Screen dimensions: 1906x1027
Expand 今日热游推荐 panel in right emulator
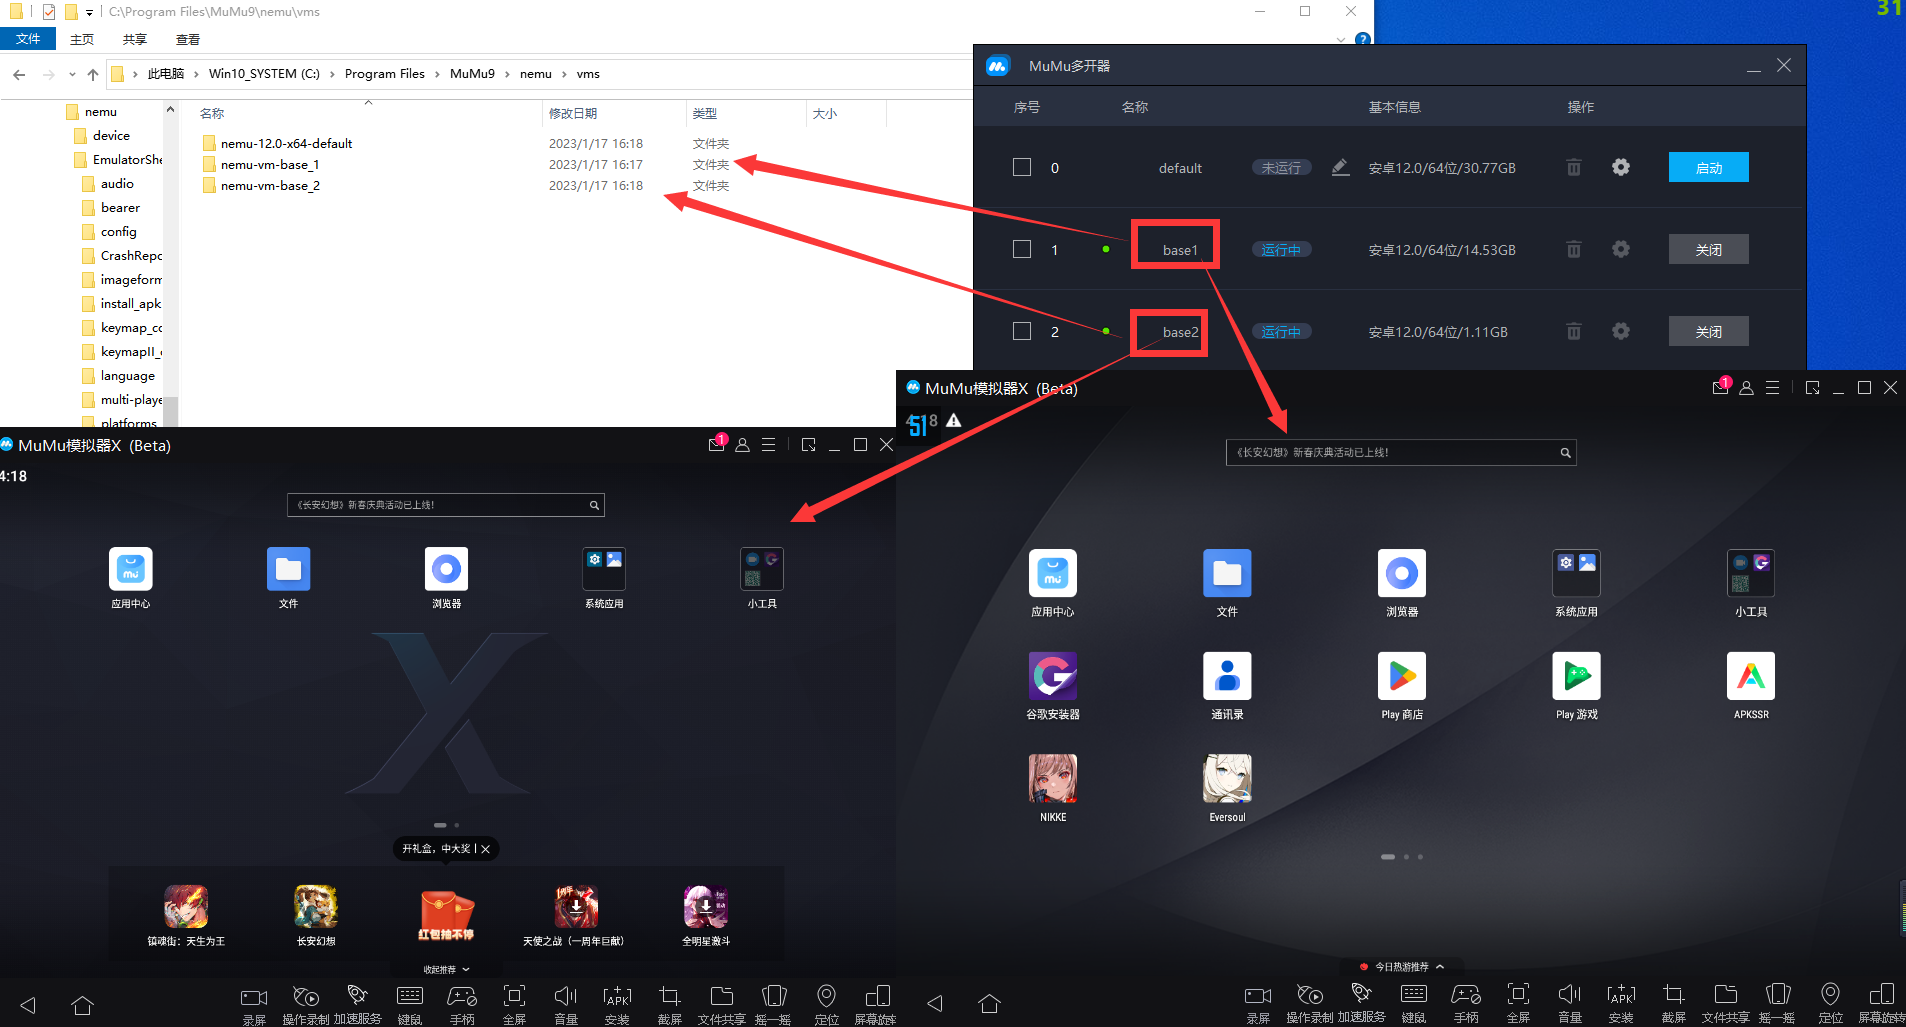pos(1402,967)
